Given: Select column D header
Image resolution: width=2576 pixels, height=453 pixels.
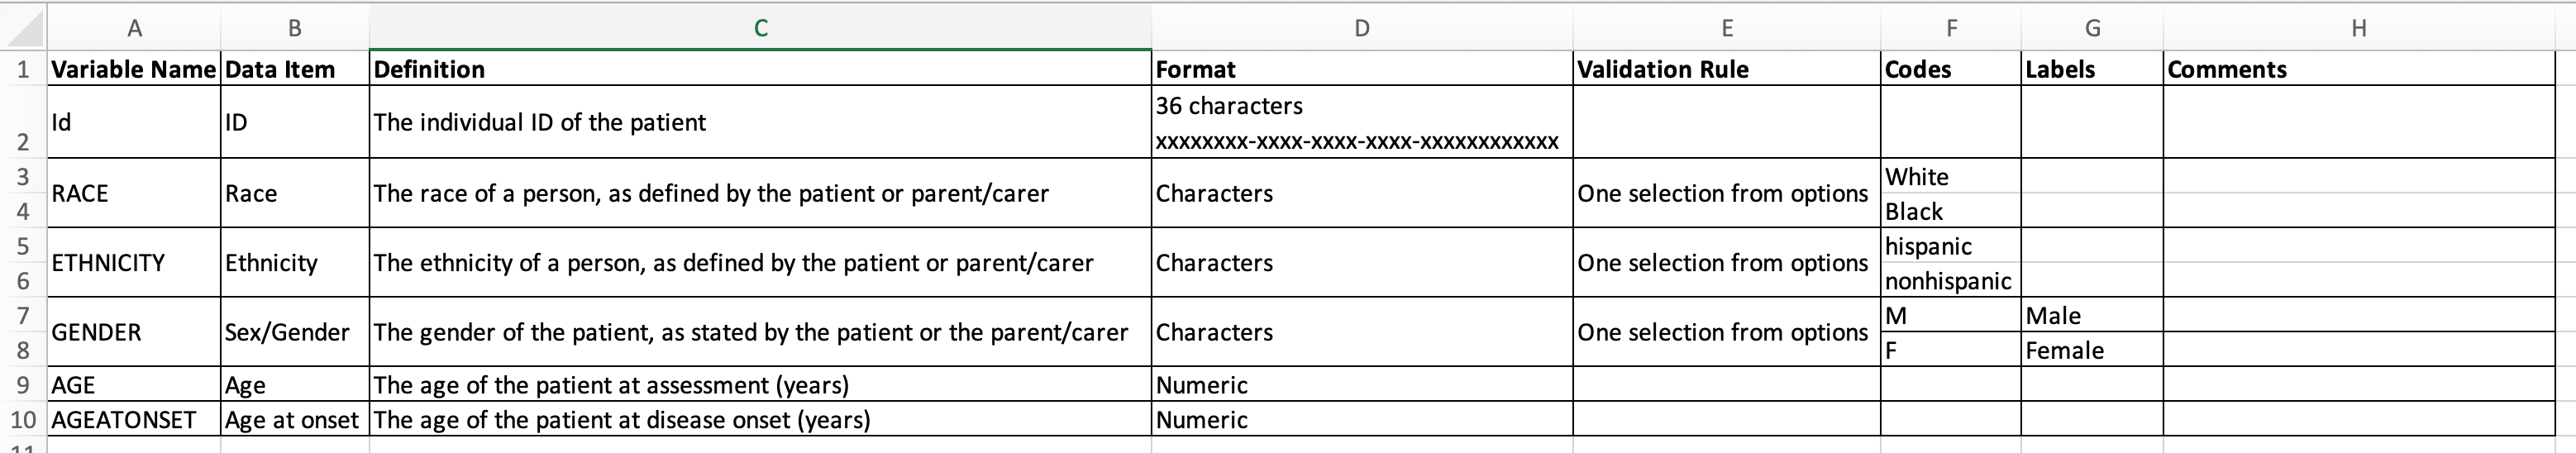Looking at the screenshot, I should [1362, 28].
